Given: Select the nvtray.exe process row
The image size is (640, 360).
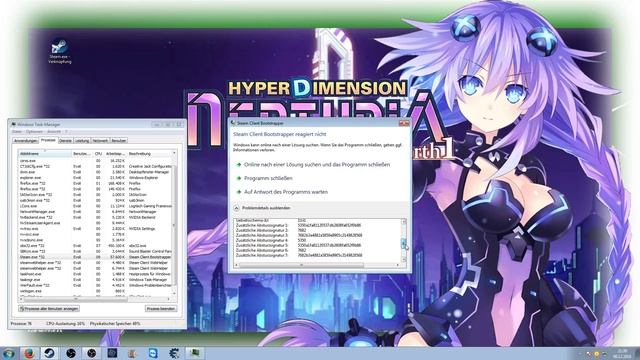Looking at the screenshot, I should (x=95, y=229).
